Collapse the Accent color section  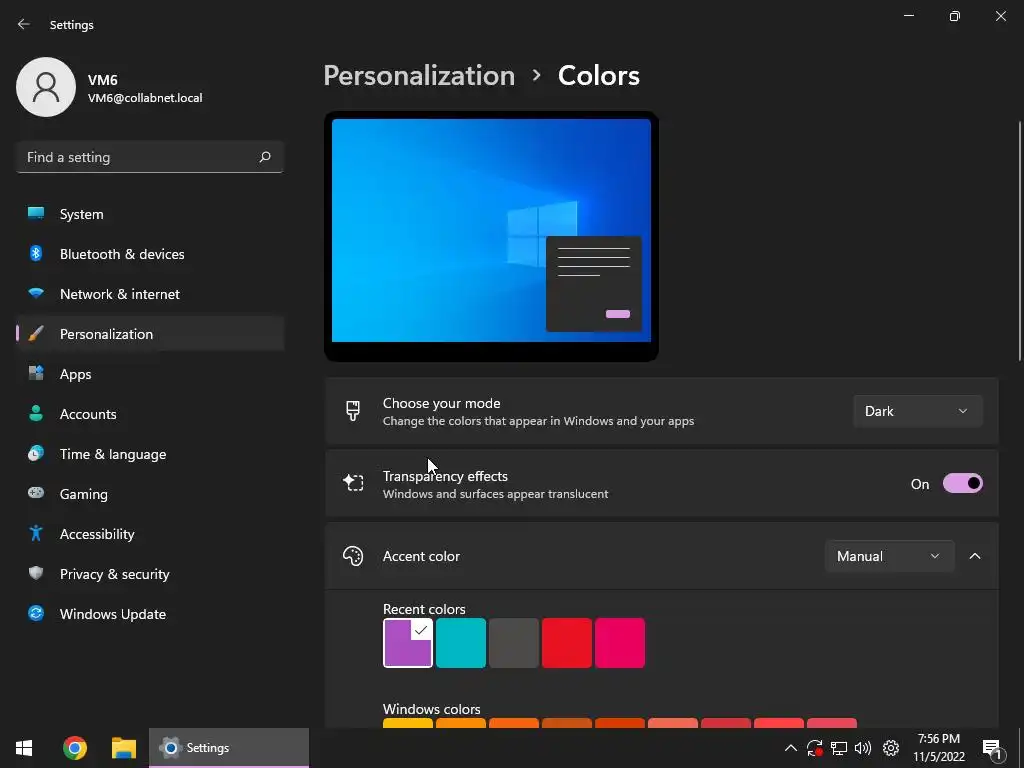pos(974,556)
